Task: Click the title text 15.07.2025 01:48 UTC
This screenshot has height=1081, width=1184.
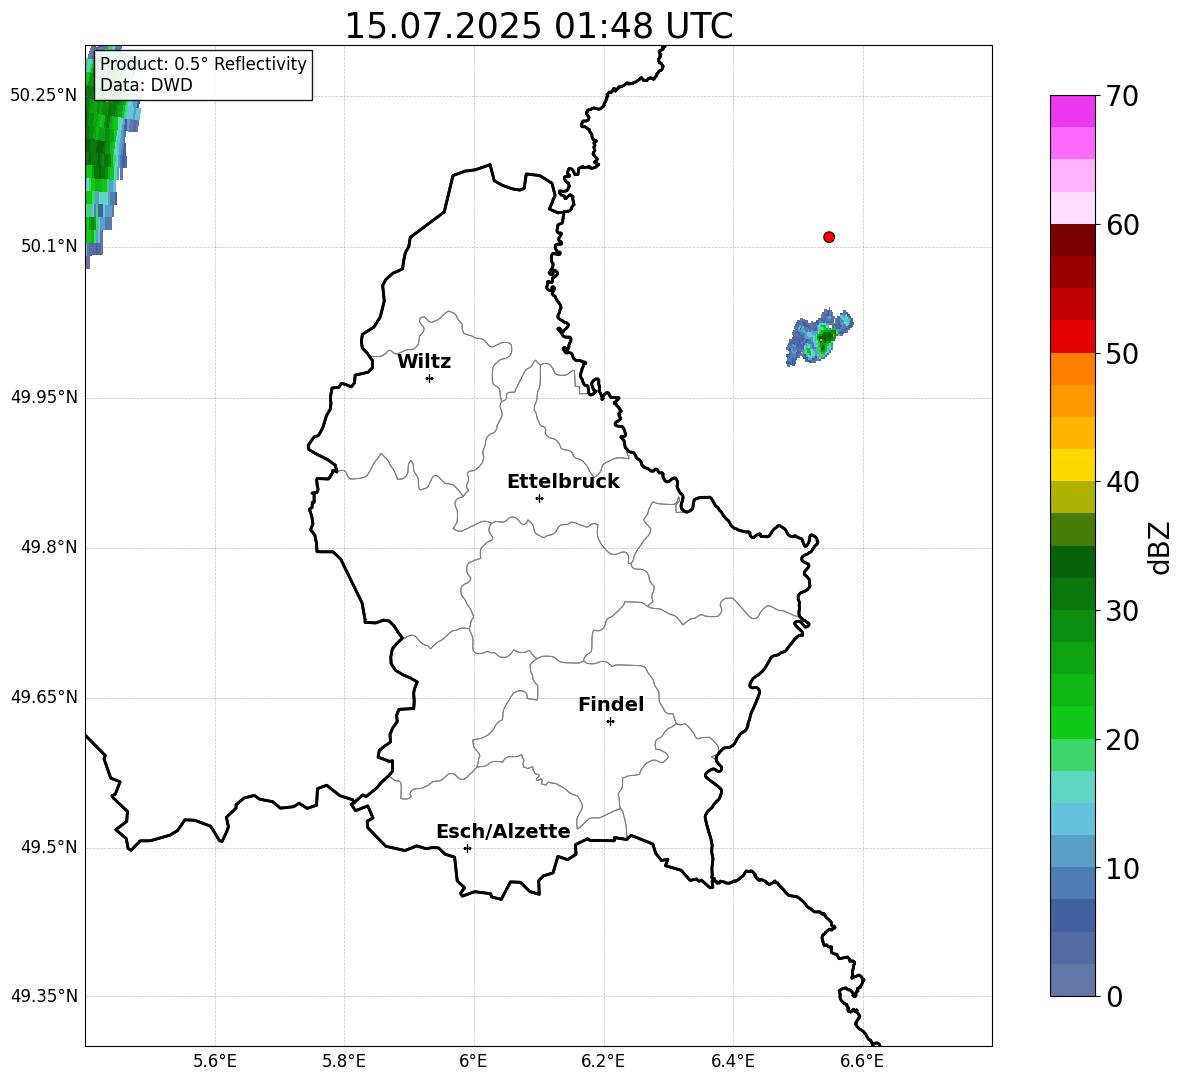Action: (x=538, y=26)
